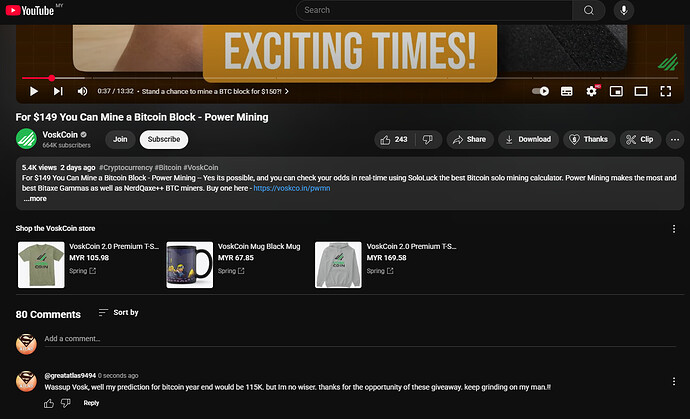Reply to the greatatlas9494 comment
The height and width of the screenshot is (419, 690).
click(x=91, y=403)
